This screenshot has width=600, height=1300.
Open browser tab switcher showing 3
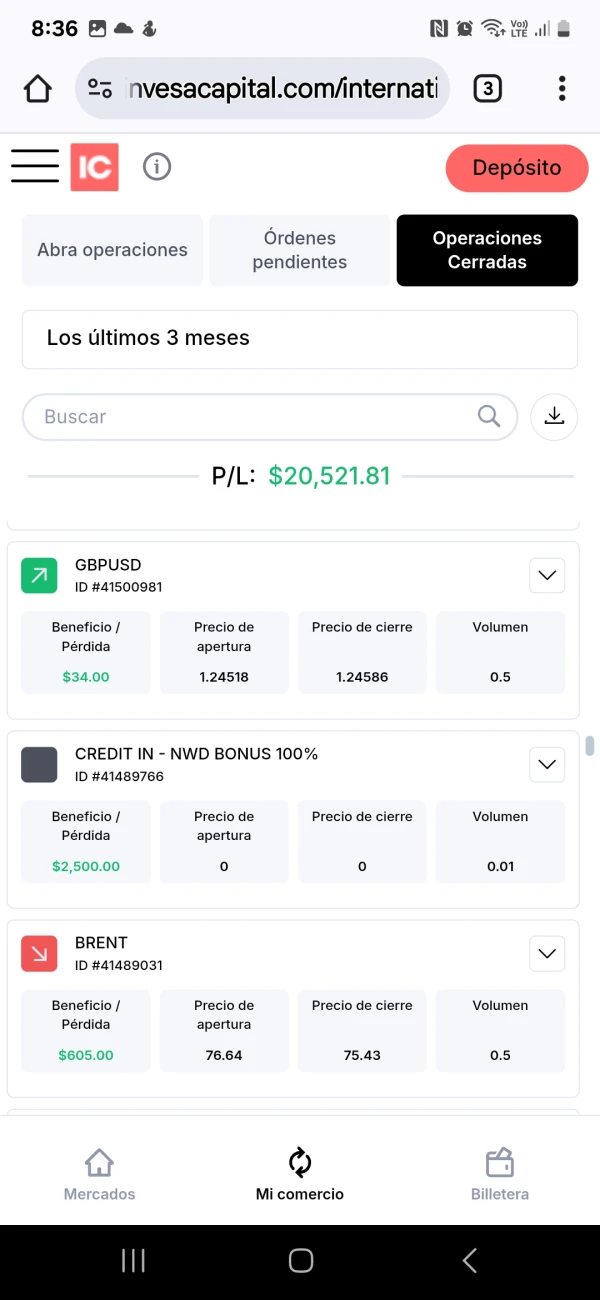pyautogui.click(x=487, y=89)
